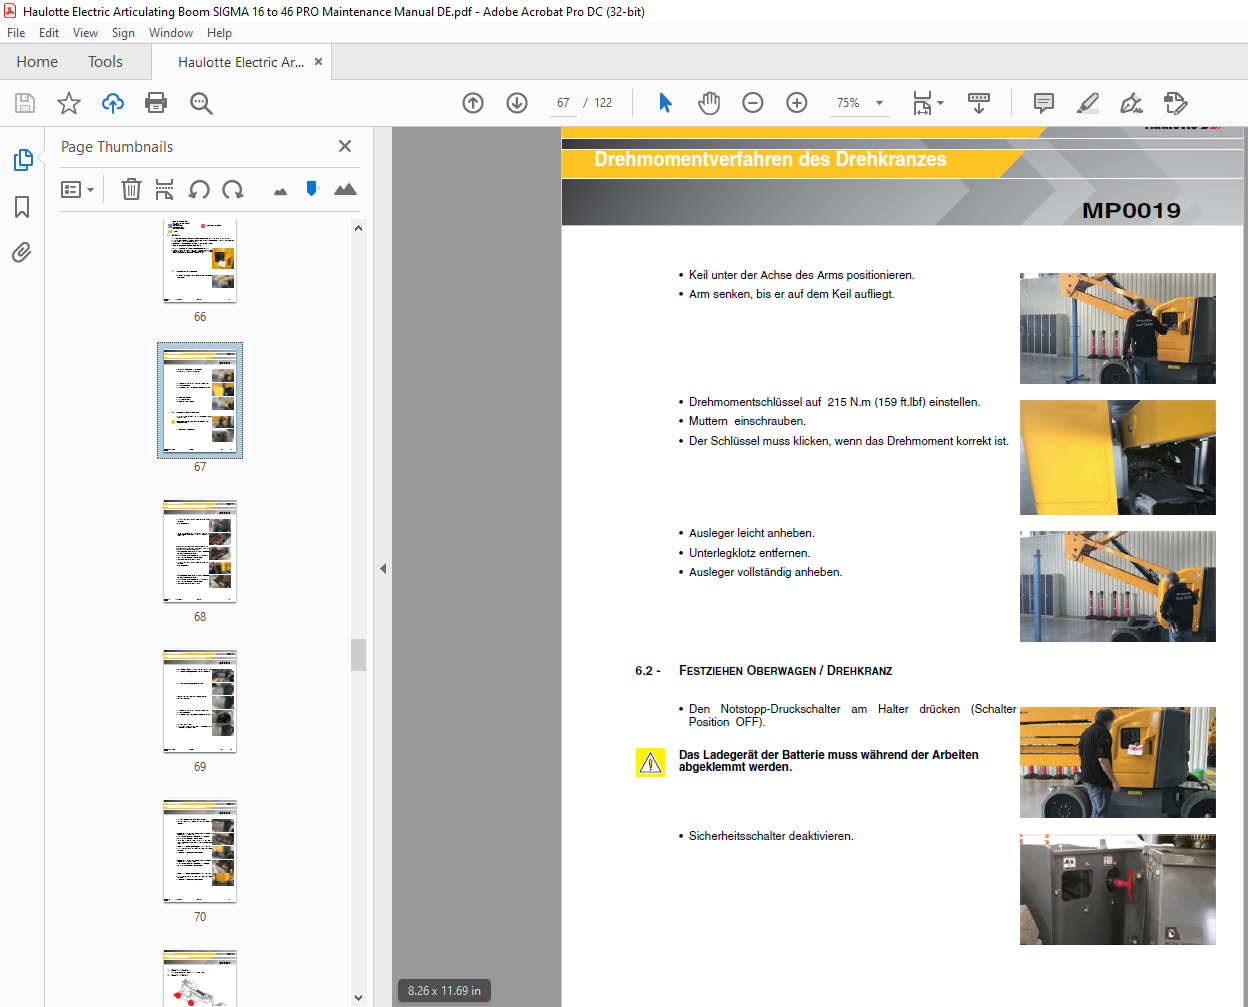Close the Haulotte document tab
The width and height of the screenshot is (1248, 1007).
tap(318, 62)
